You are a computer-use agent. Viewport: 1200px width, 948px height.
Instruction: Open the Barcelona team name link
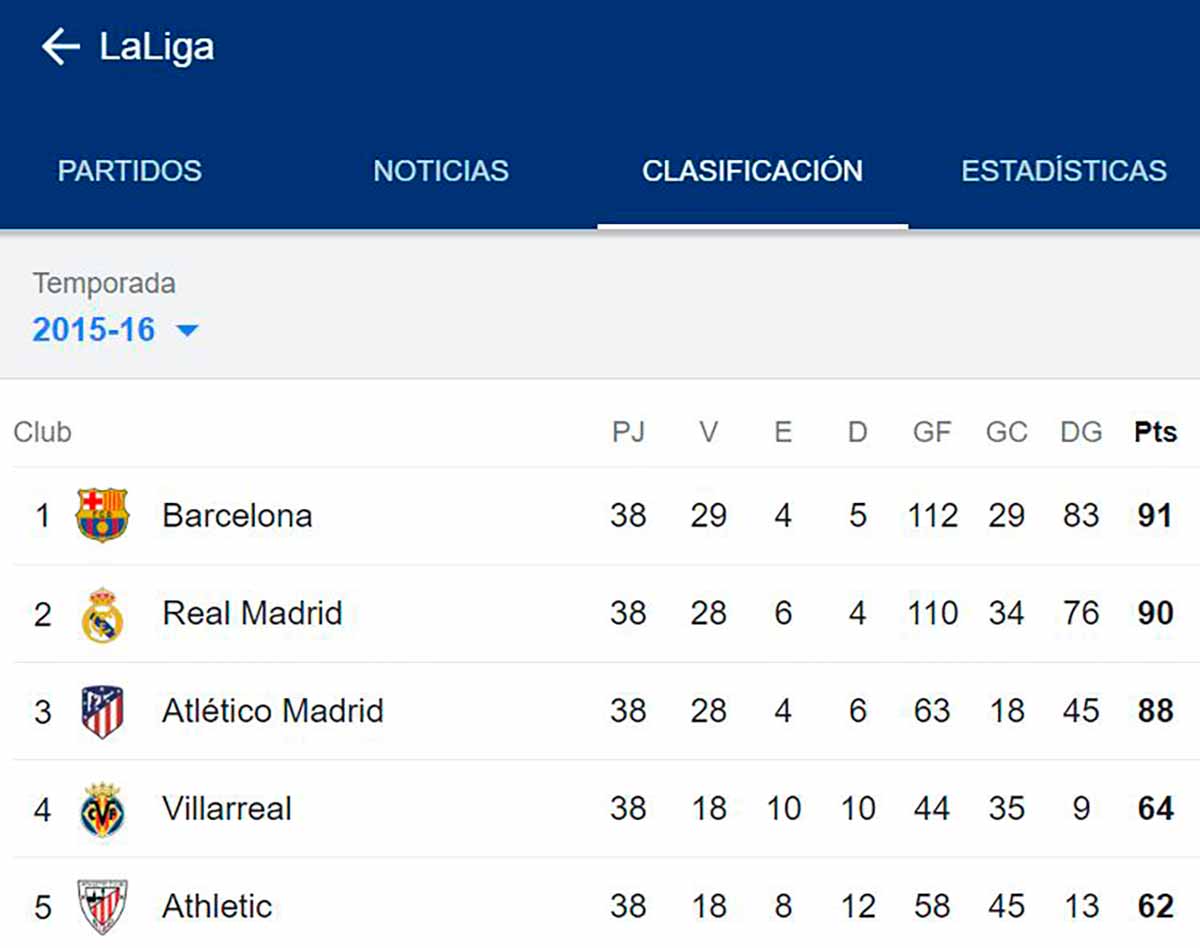click(237, 515)
